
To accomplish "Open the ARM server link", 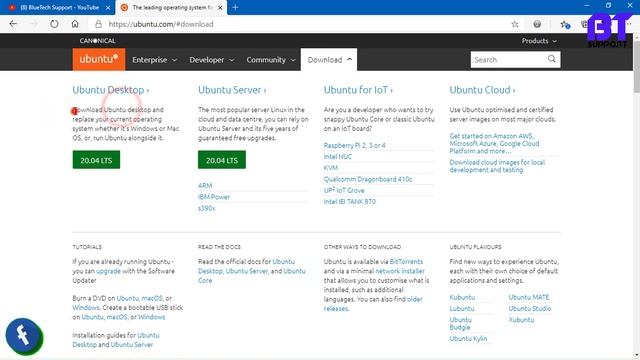I will tap(205, 185).
